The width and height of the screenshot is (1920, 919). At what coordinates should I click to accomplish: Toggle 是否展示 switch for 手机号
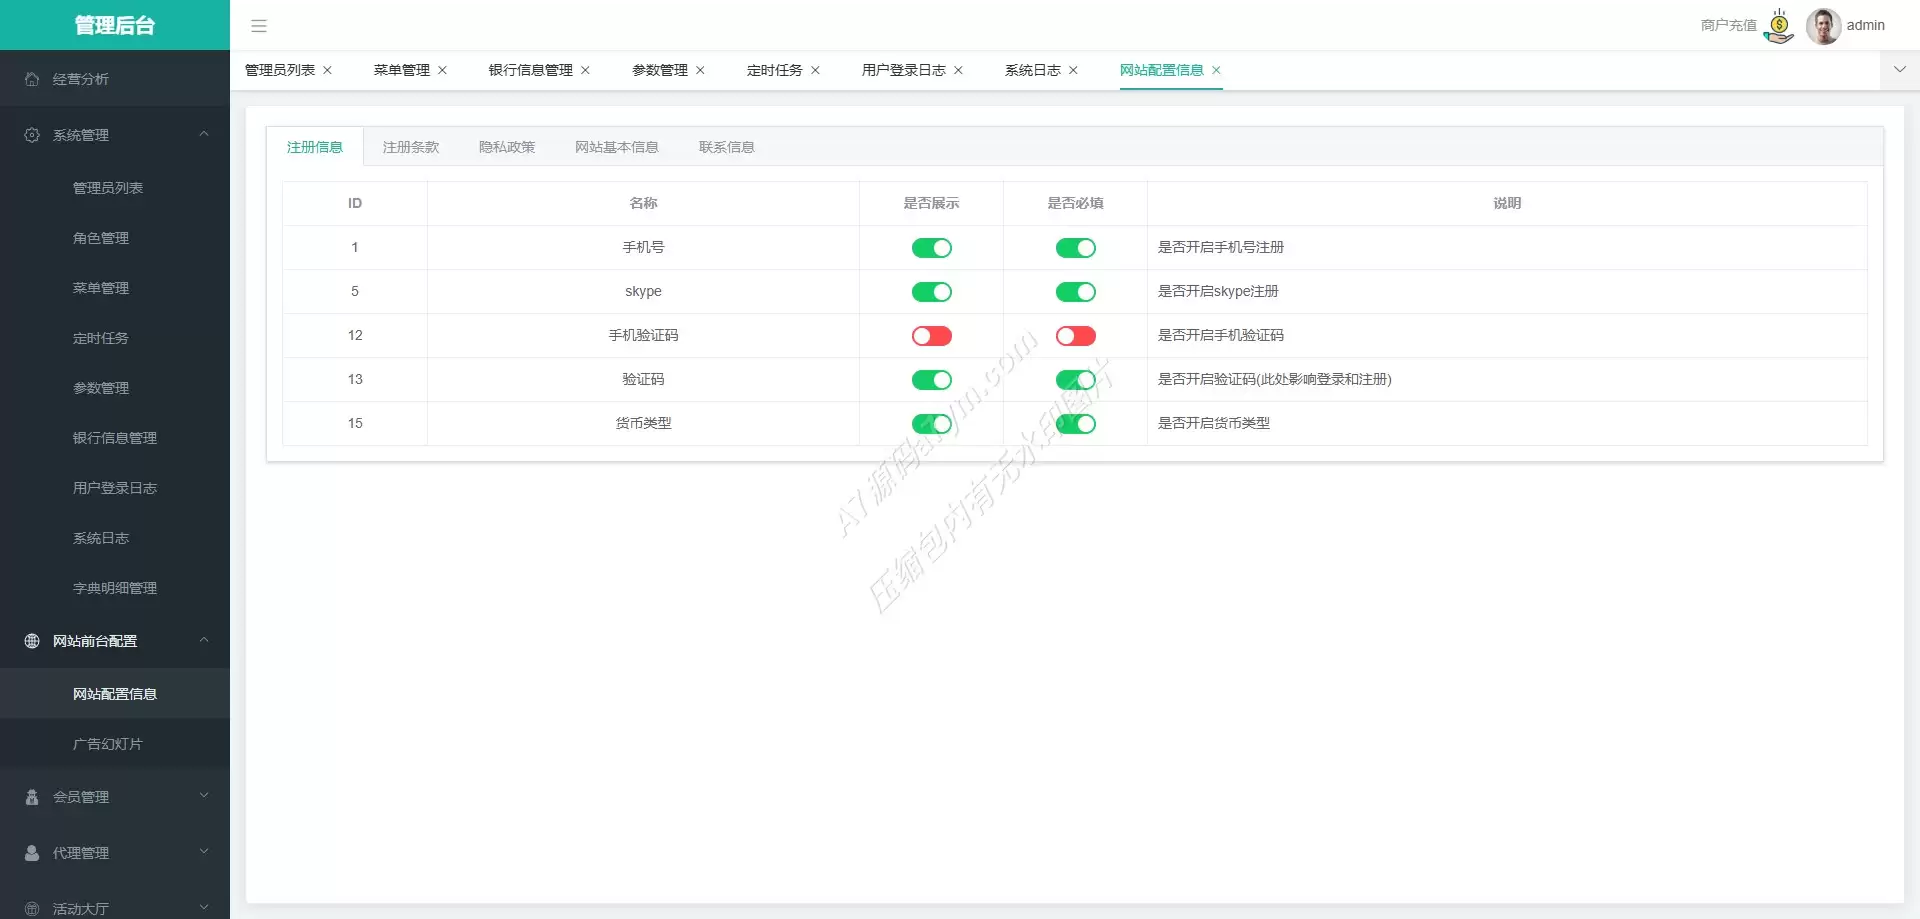(931, 248)
